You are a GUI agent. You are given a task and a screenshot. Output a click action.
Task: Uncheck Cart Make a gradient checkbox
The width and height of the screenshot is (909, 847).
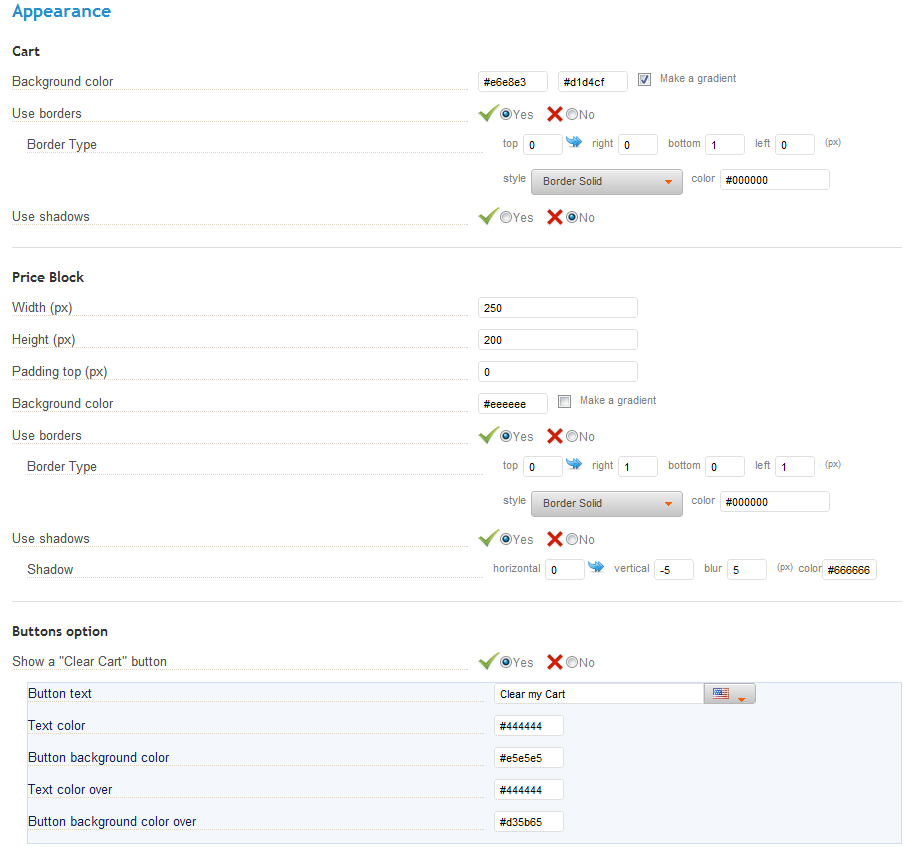[x=644, y=79]
